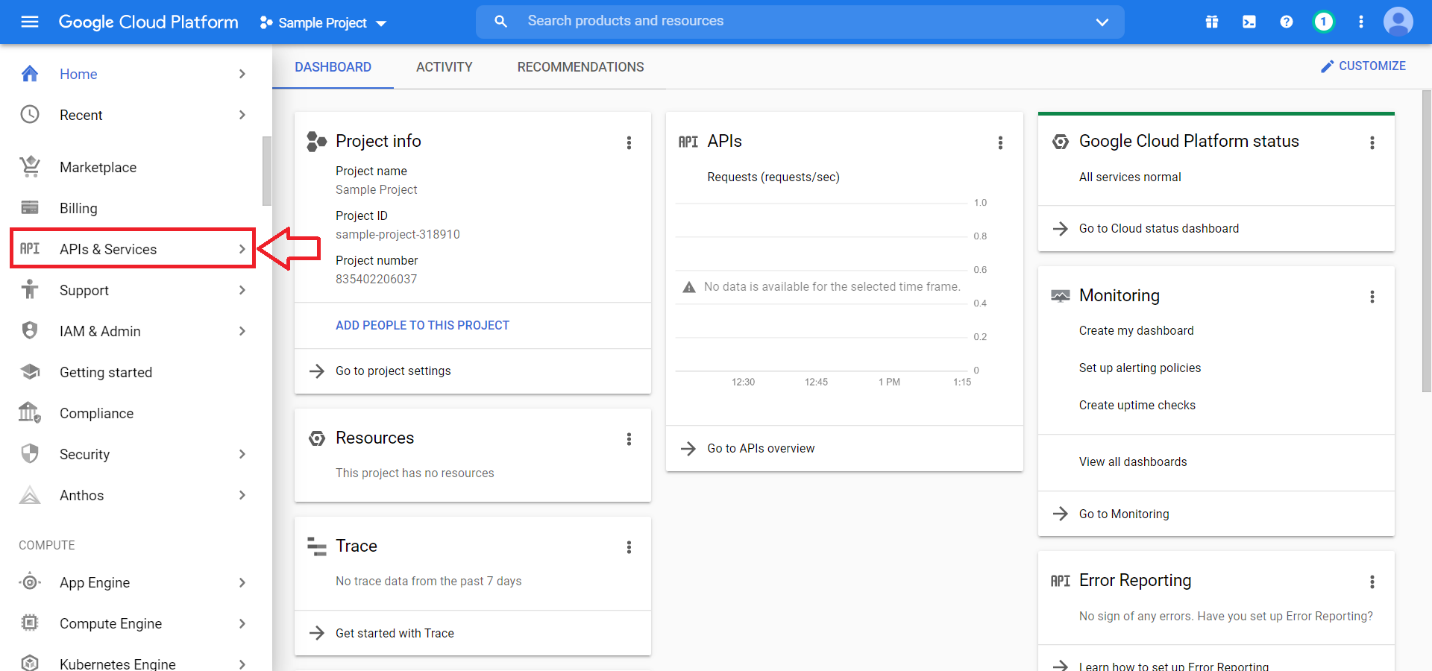Viewport: 1432px width, 671px height.
Task: Switch to the Dashboard tab
Action: pos(333,67)
